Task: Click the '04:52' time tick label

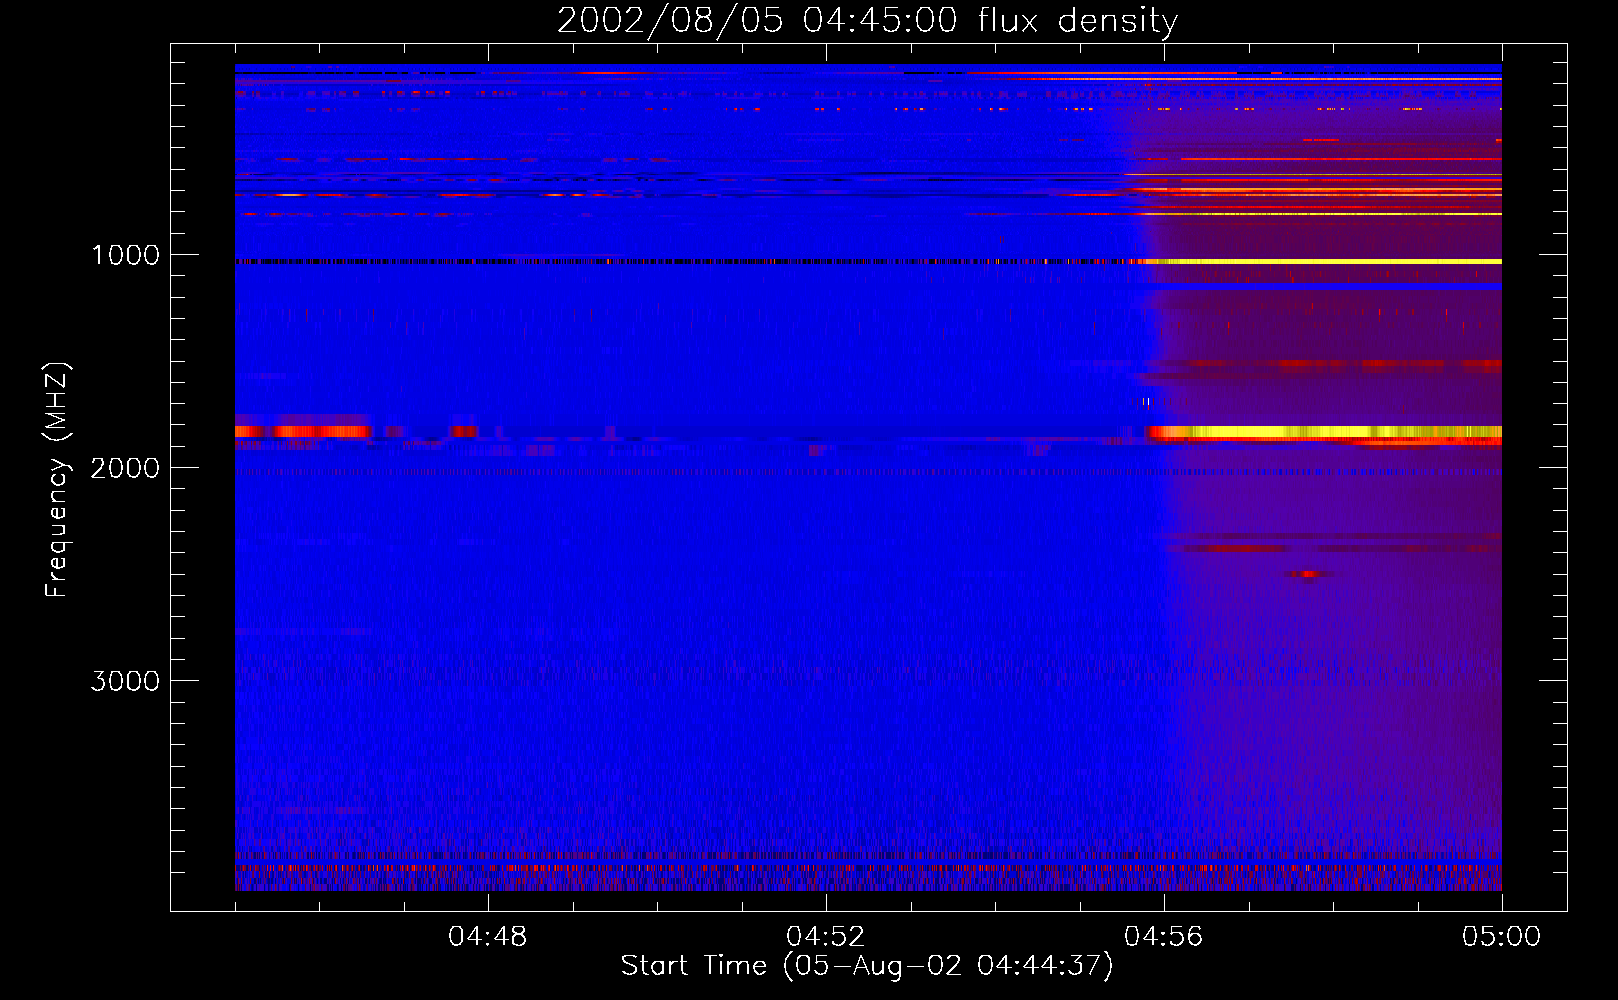Action: coord(826,937)
